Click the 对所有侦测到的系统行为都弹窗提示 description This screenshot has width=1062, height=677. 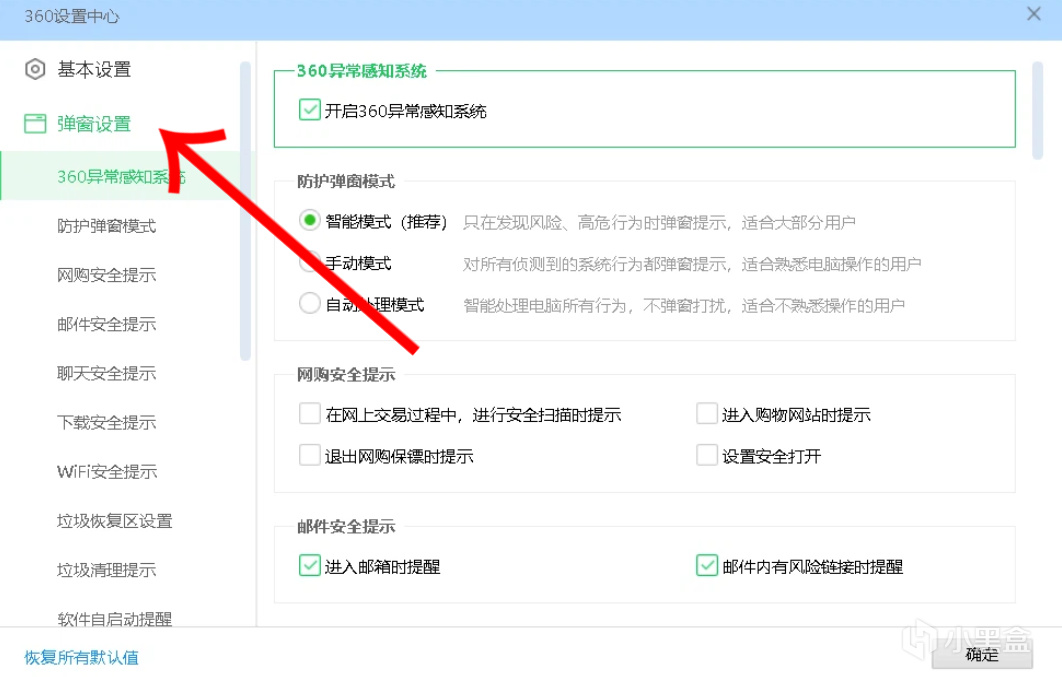pos(692,263)
